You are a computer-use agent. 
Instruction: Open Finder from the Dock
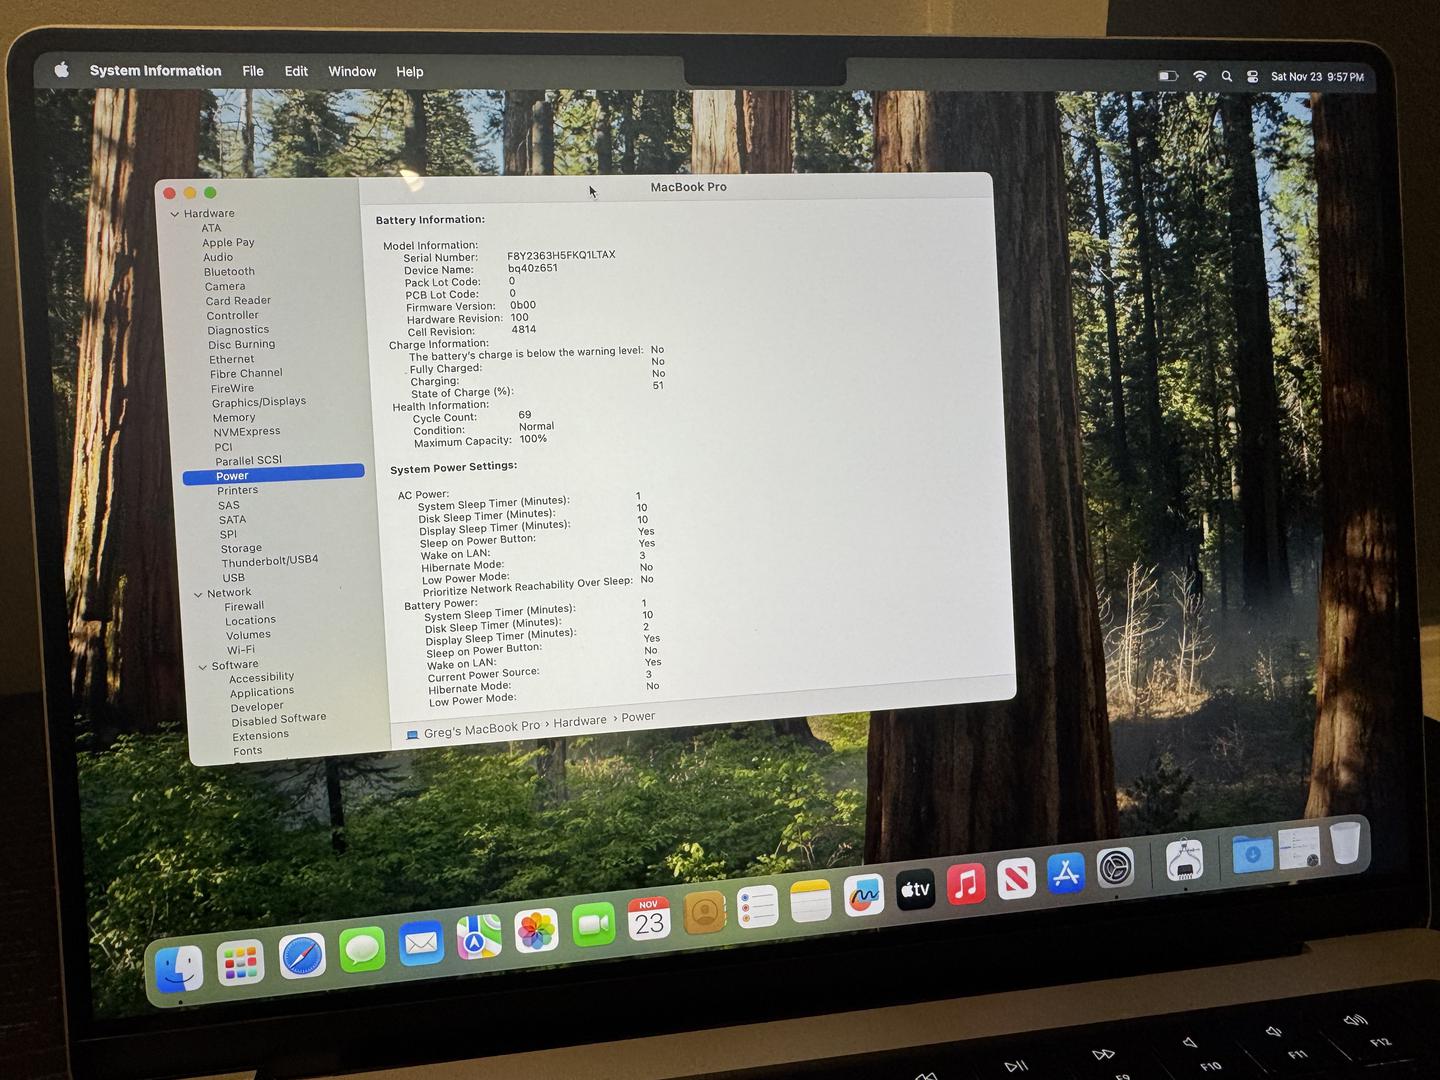[180, 968]
